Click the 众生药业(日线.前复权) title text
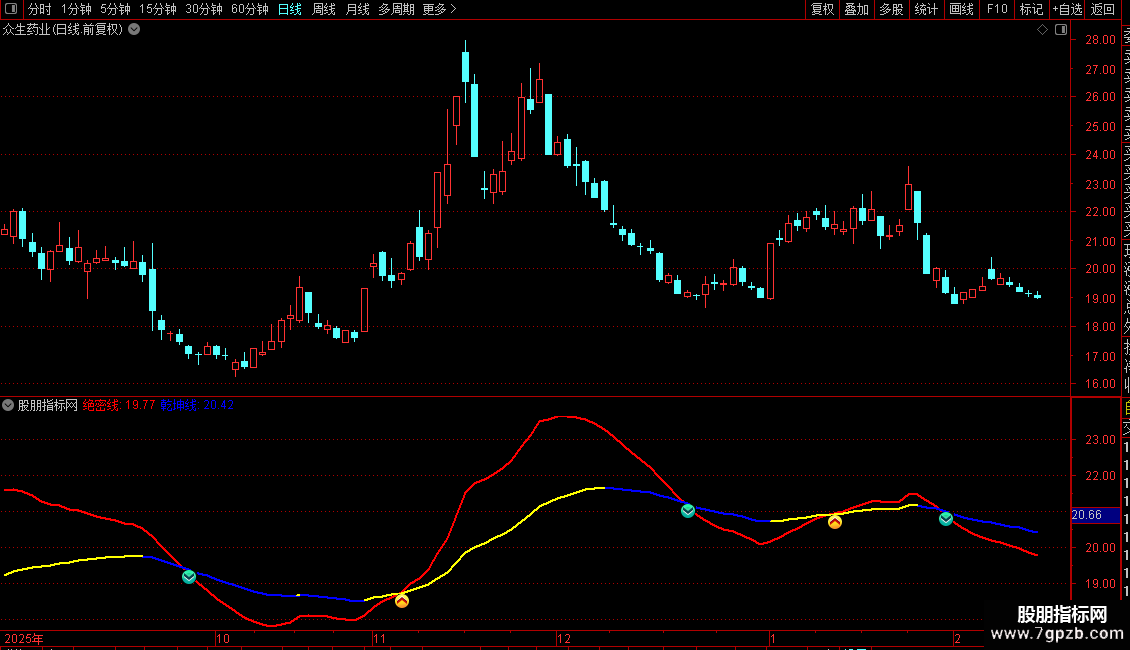1130x650 pixels. [63, 30]
